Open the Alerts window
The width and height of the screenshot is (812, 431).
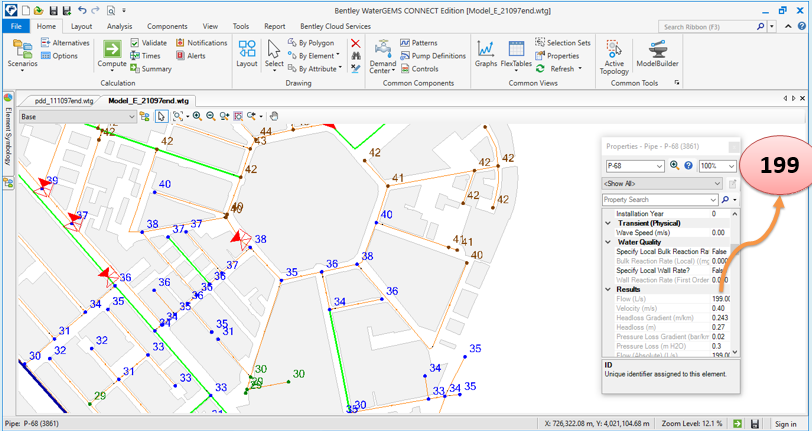click(x=191, y=56)
